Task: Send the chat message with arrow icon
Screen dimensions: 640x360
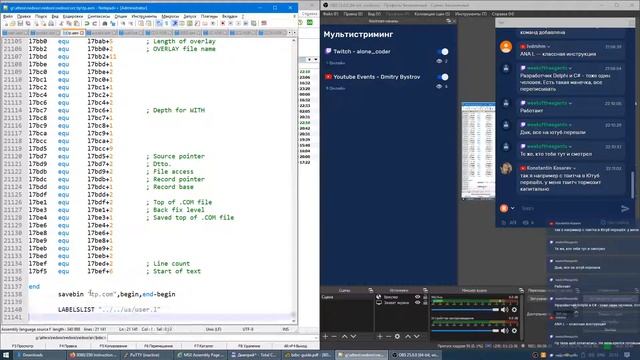Action: click(x=625, y=209)
